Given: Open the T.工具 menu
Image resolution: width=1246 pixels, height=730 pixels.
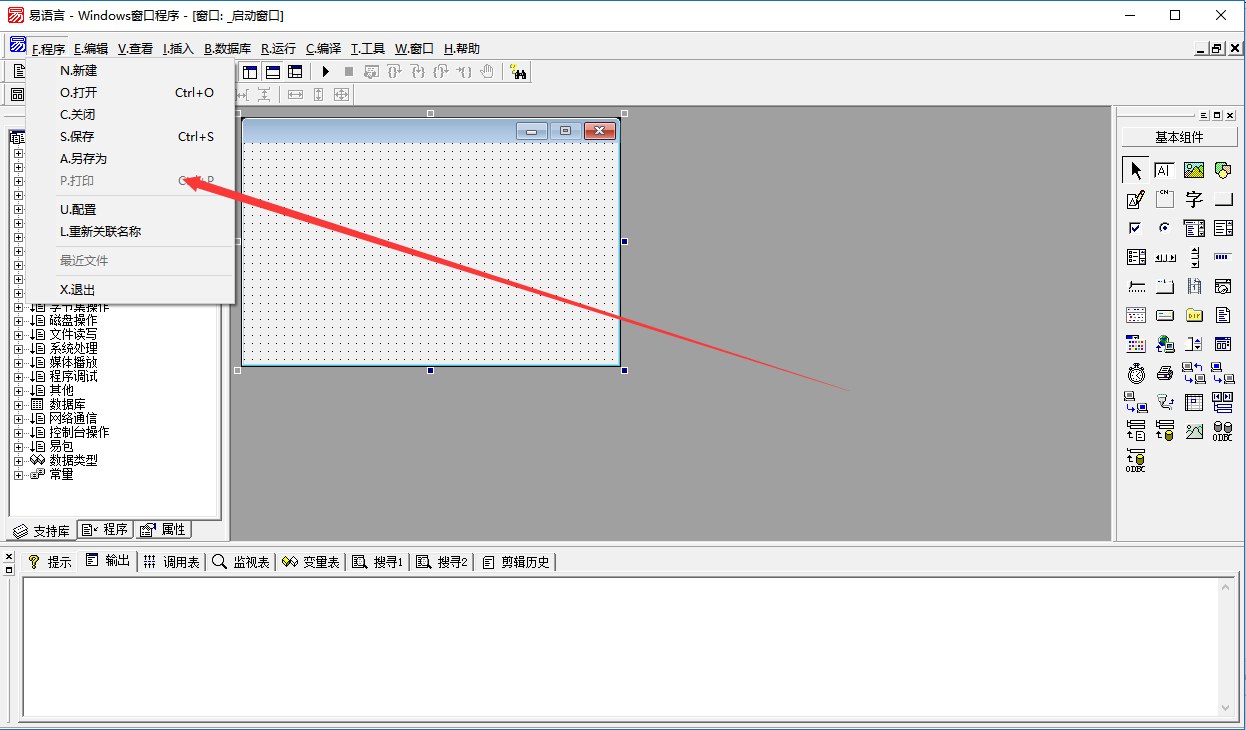Looking at the screenshot, I should click(368, 48).
